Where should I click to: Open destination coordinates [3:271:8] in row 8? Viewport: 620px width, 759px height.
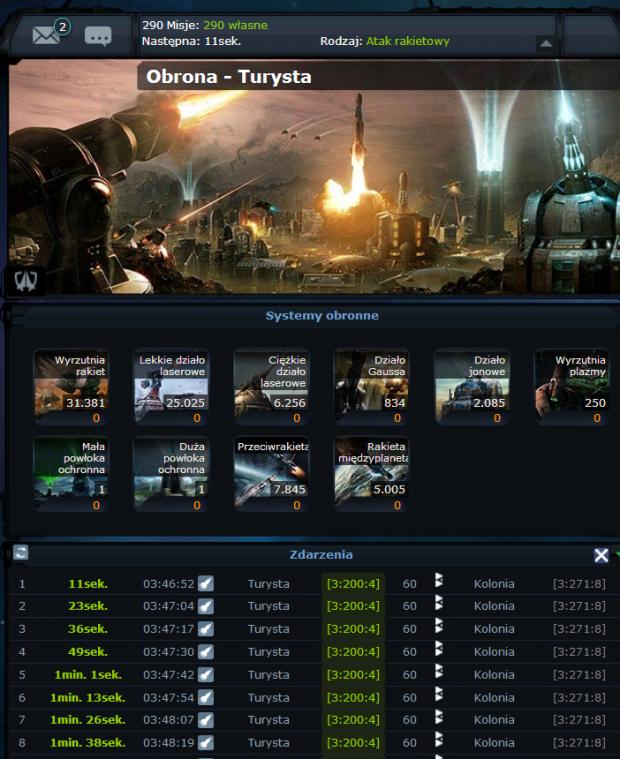(579, 743)
